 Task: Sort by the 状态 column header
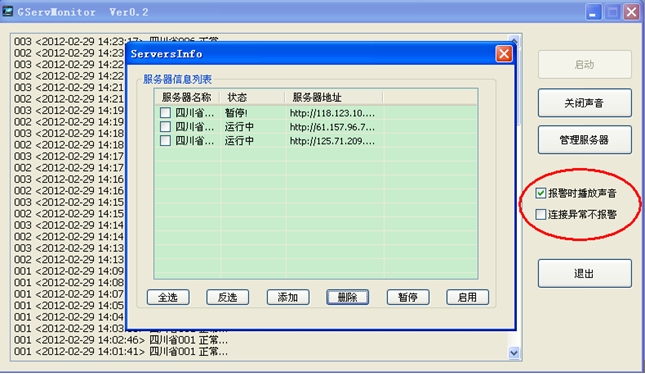coord(252,98)
